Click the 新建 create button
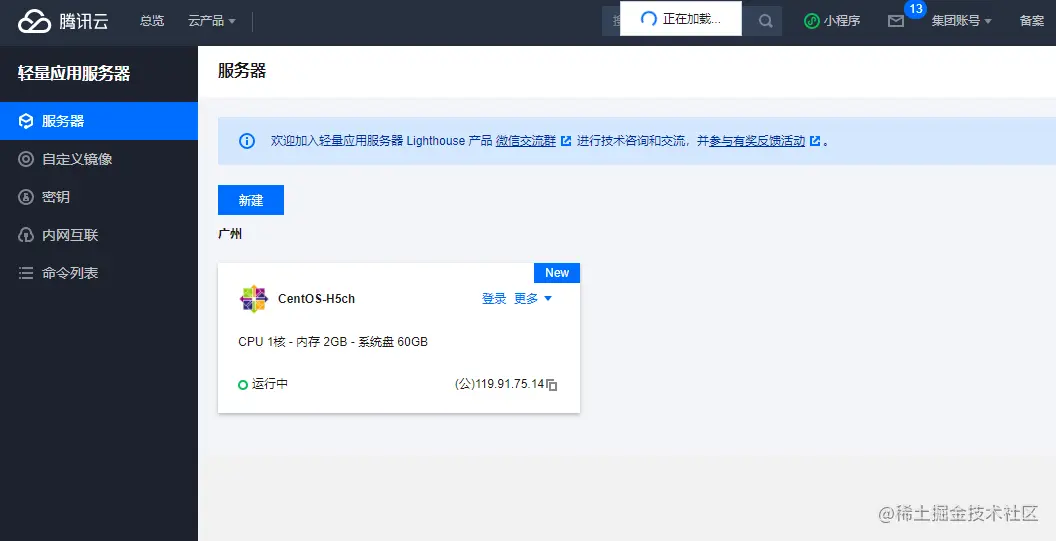Image resolution: width=1056 pixels, height=541 pixels. pyautogui.click(x=251, y=200)
